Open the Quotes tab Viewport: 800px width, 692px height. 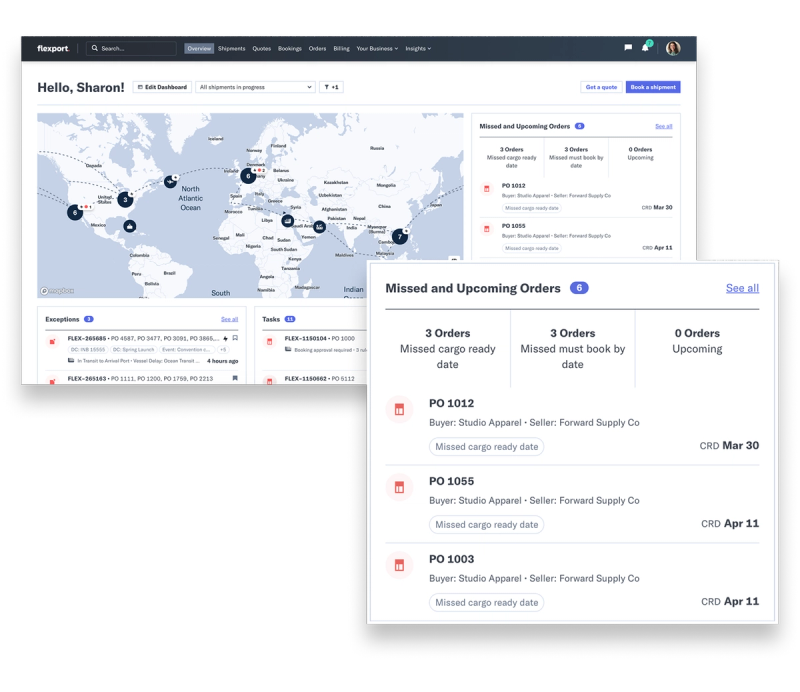point(262,48)
